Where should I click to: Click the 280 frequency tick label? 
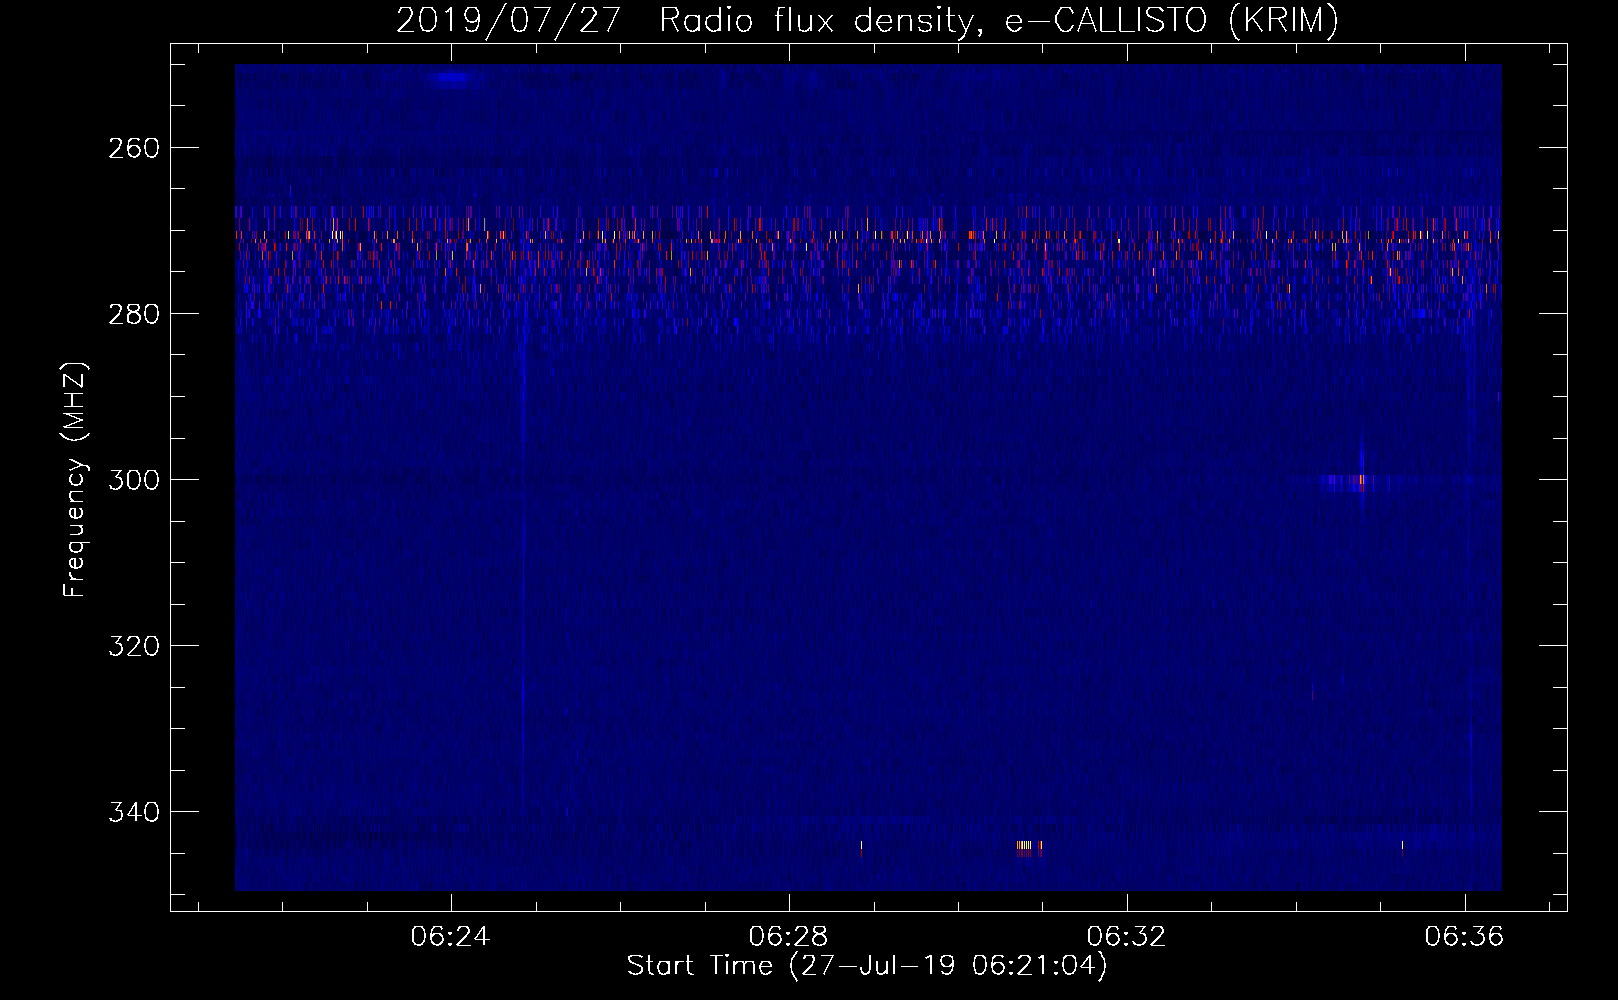134,314
